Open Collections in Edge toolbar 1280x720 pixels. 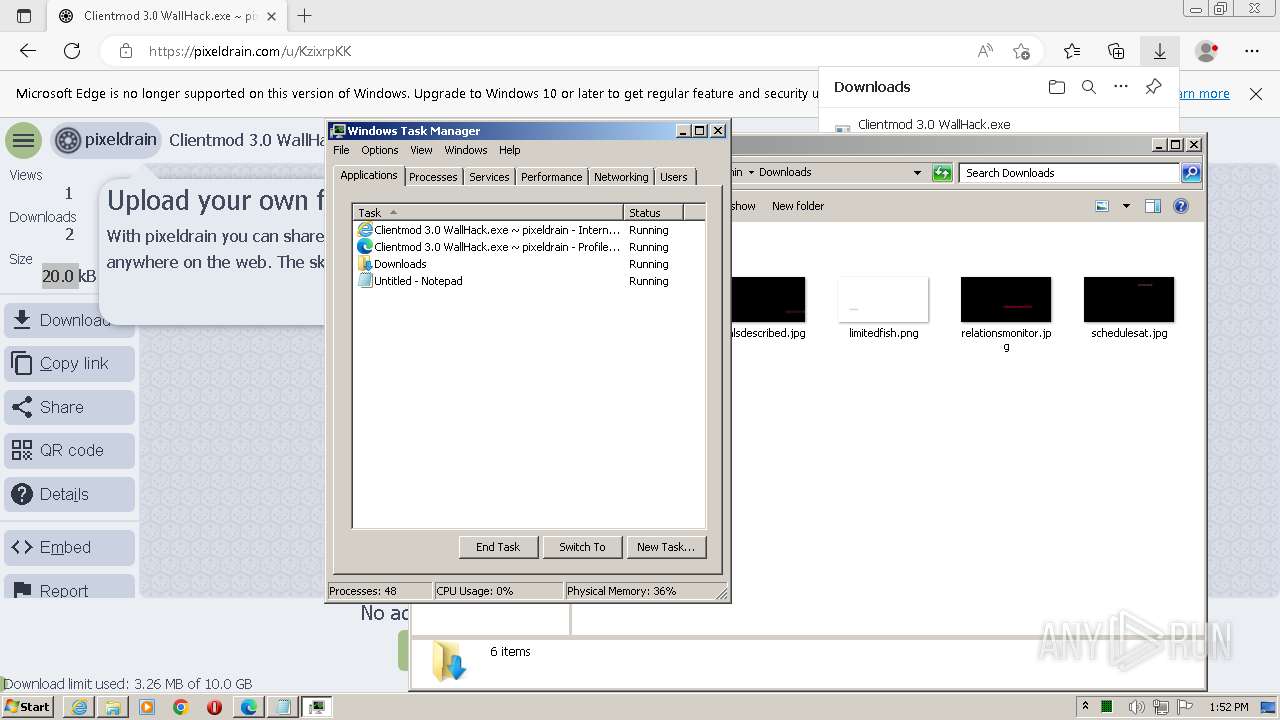(x=1116, y=51)
